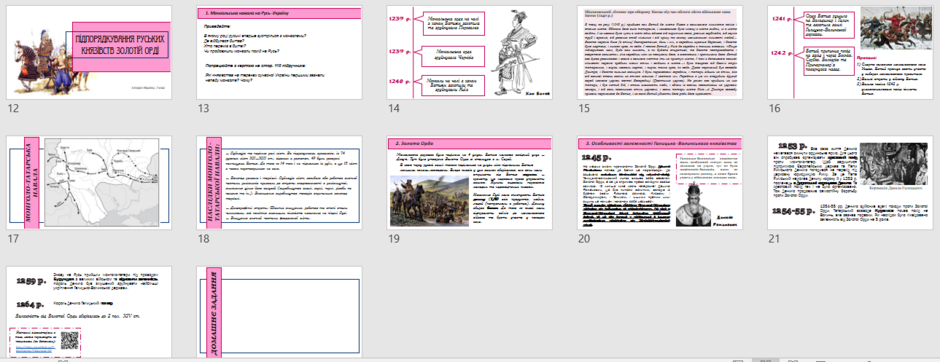Select the ДОМАШНЄ ЗАВДАННЯ slide thumbnail
This screenshot has width=940, height=362.
[x=279, y=312]
